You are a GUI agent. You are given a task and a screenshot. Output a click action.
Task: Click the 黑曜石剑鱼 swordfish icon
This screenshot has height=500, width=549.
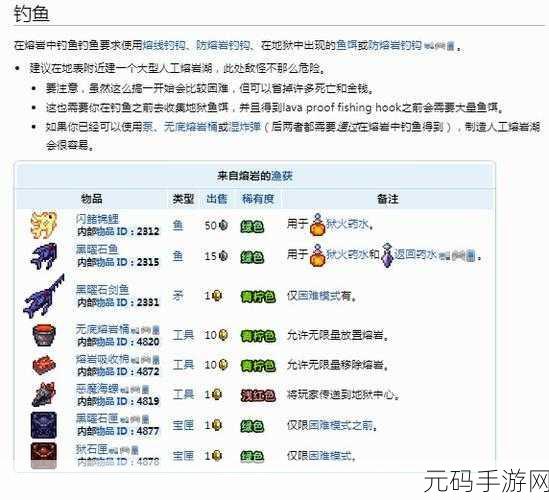coord(44,296)
